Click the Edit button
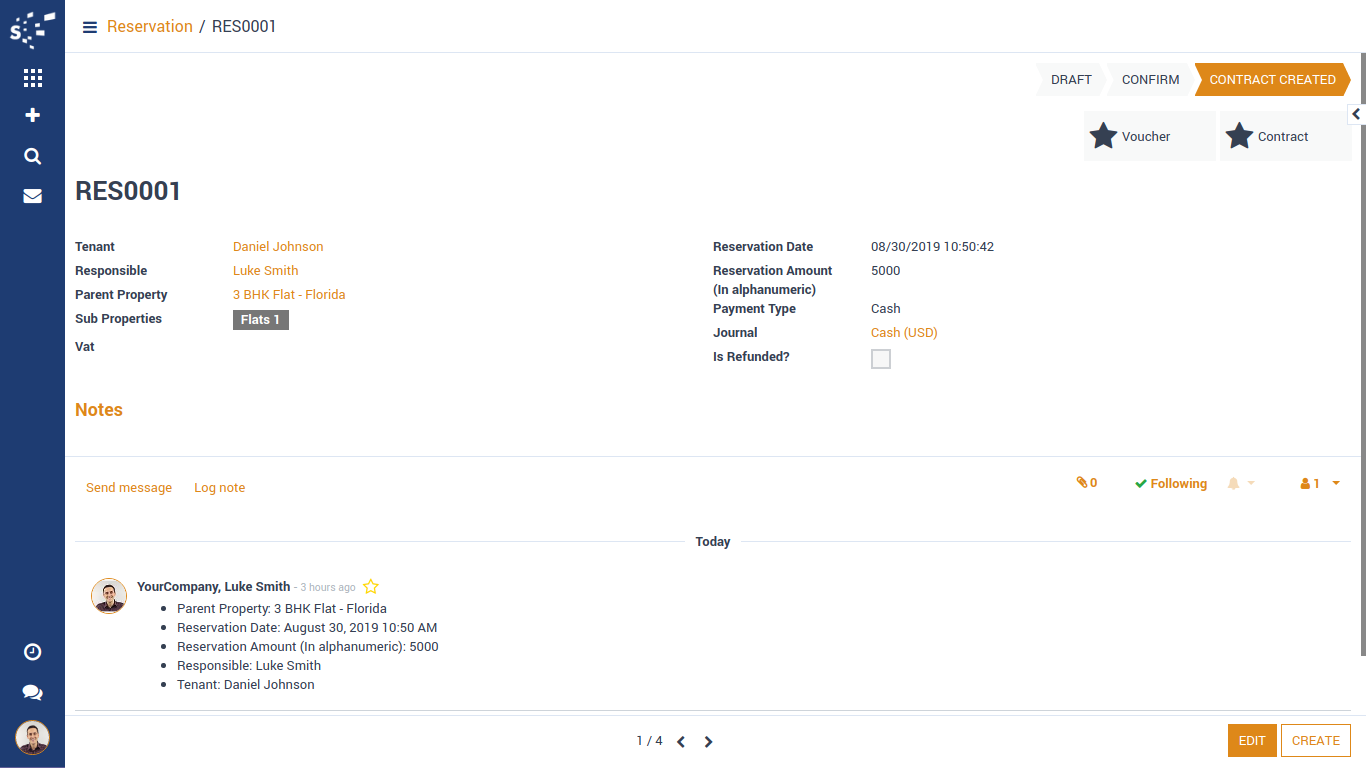1366x768 pixels. click(x=1252, y=741)
